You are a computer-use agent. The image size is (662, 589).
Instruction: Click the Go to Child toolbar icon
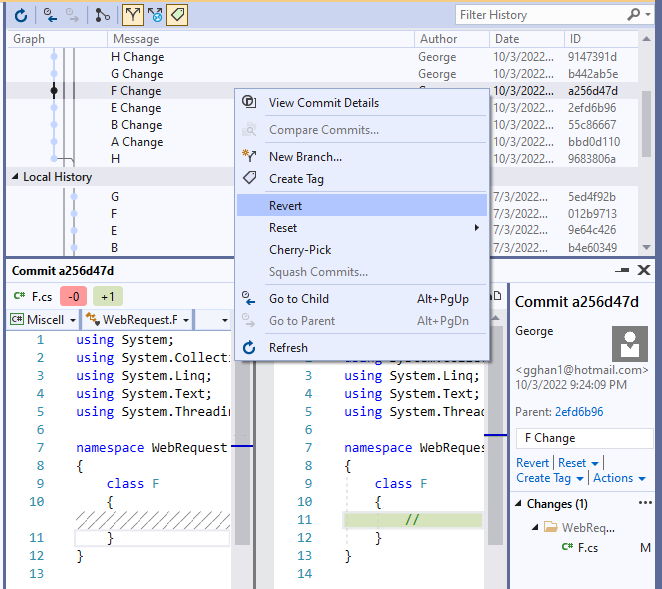(x=50, y=15)
